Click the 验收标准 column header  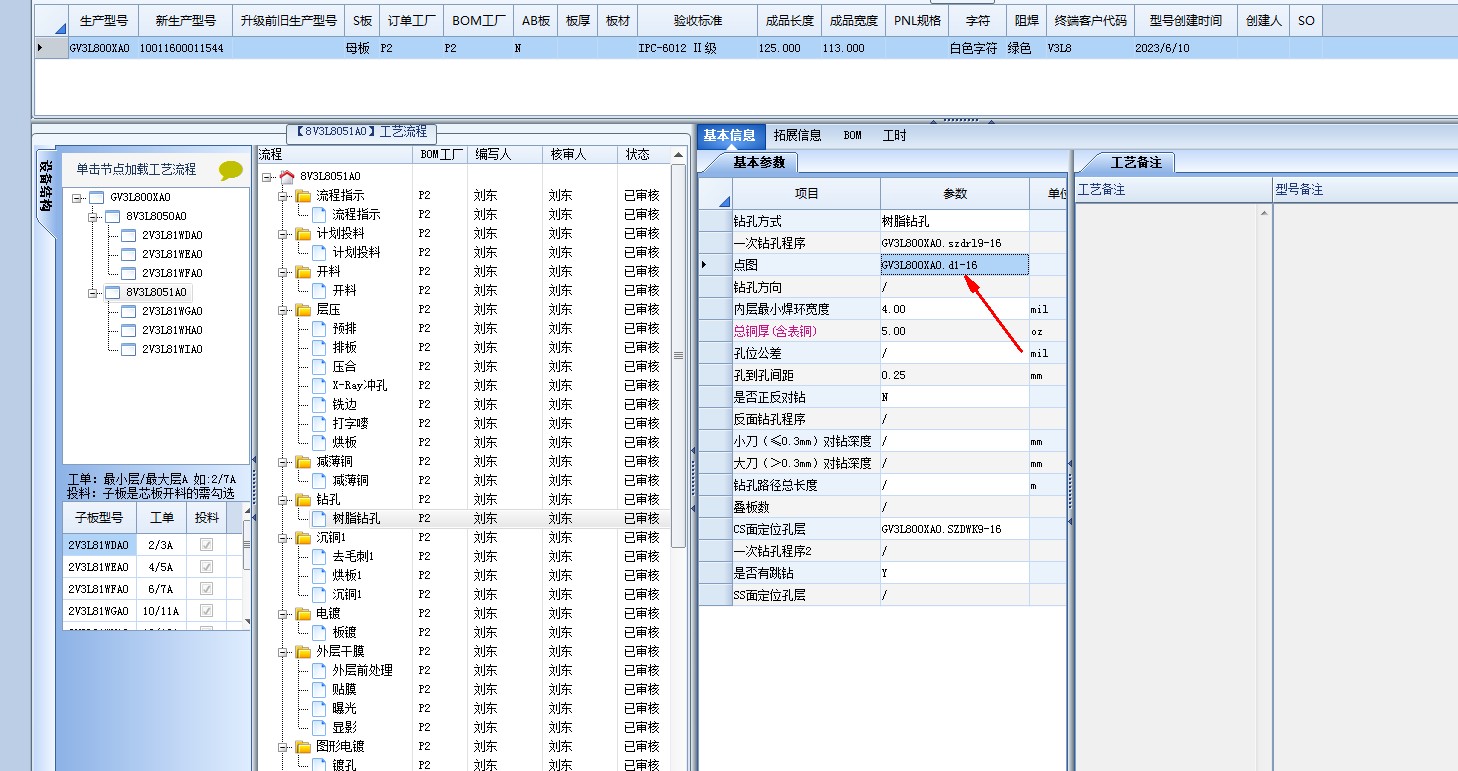[697, 20]
